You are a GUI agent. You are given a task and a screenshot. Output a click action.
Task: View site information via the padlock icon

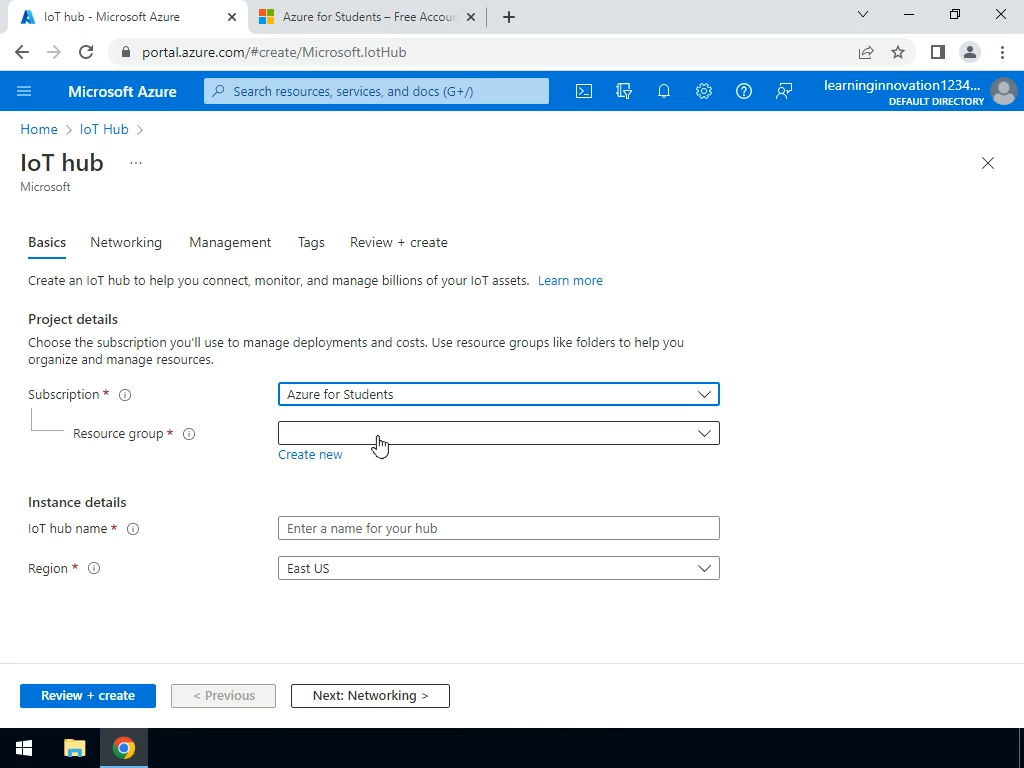(126, 52)
